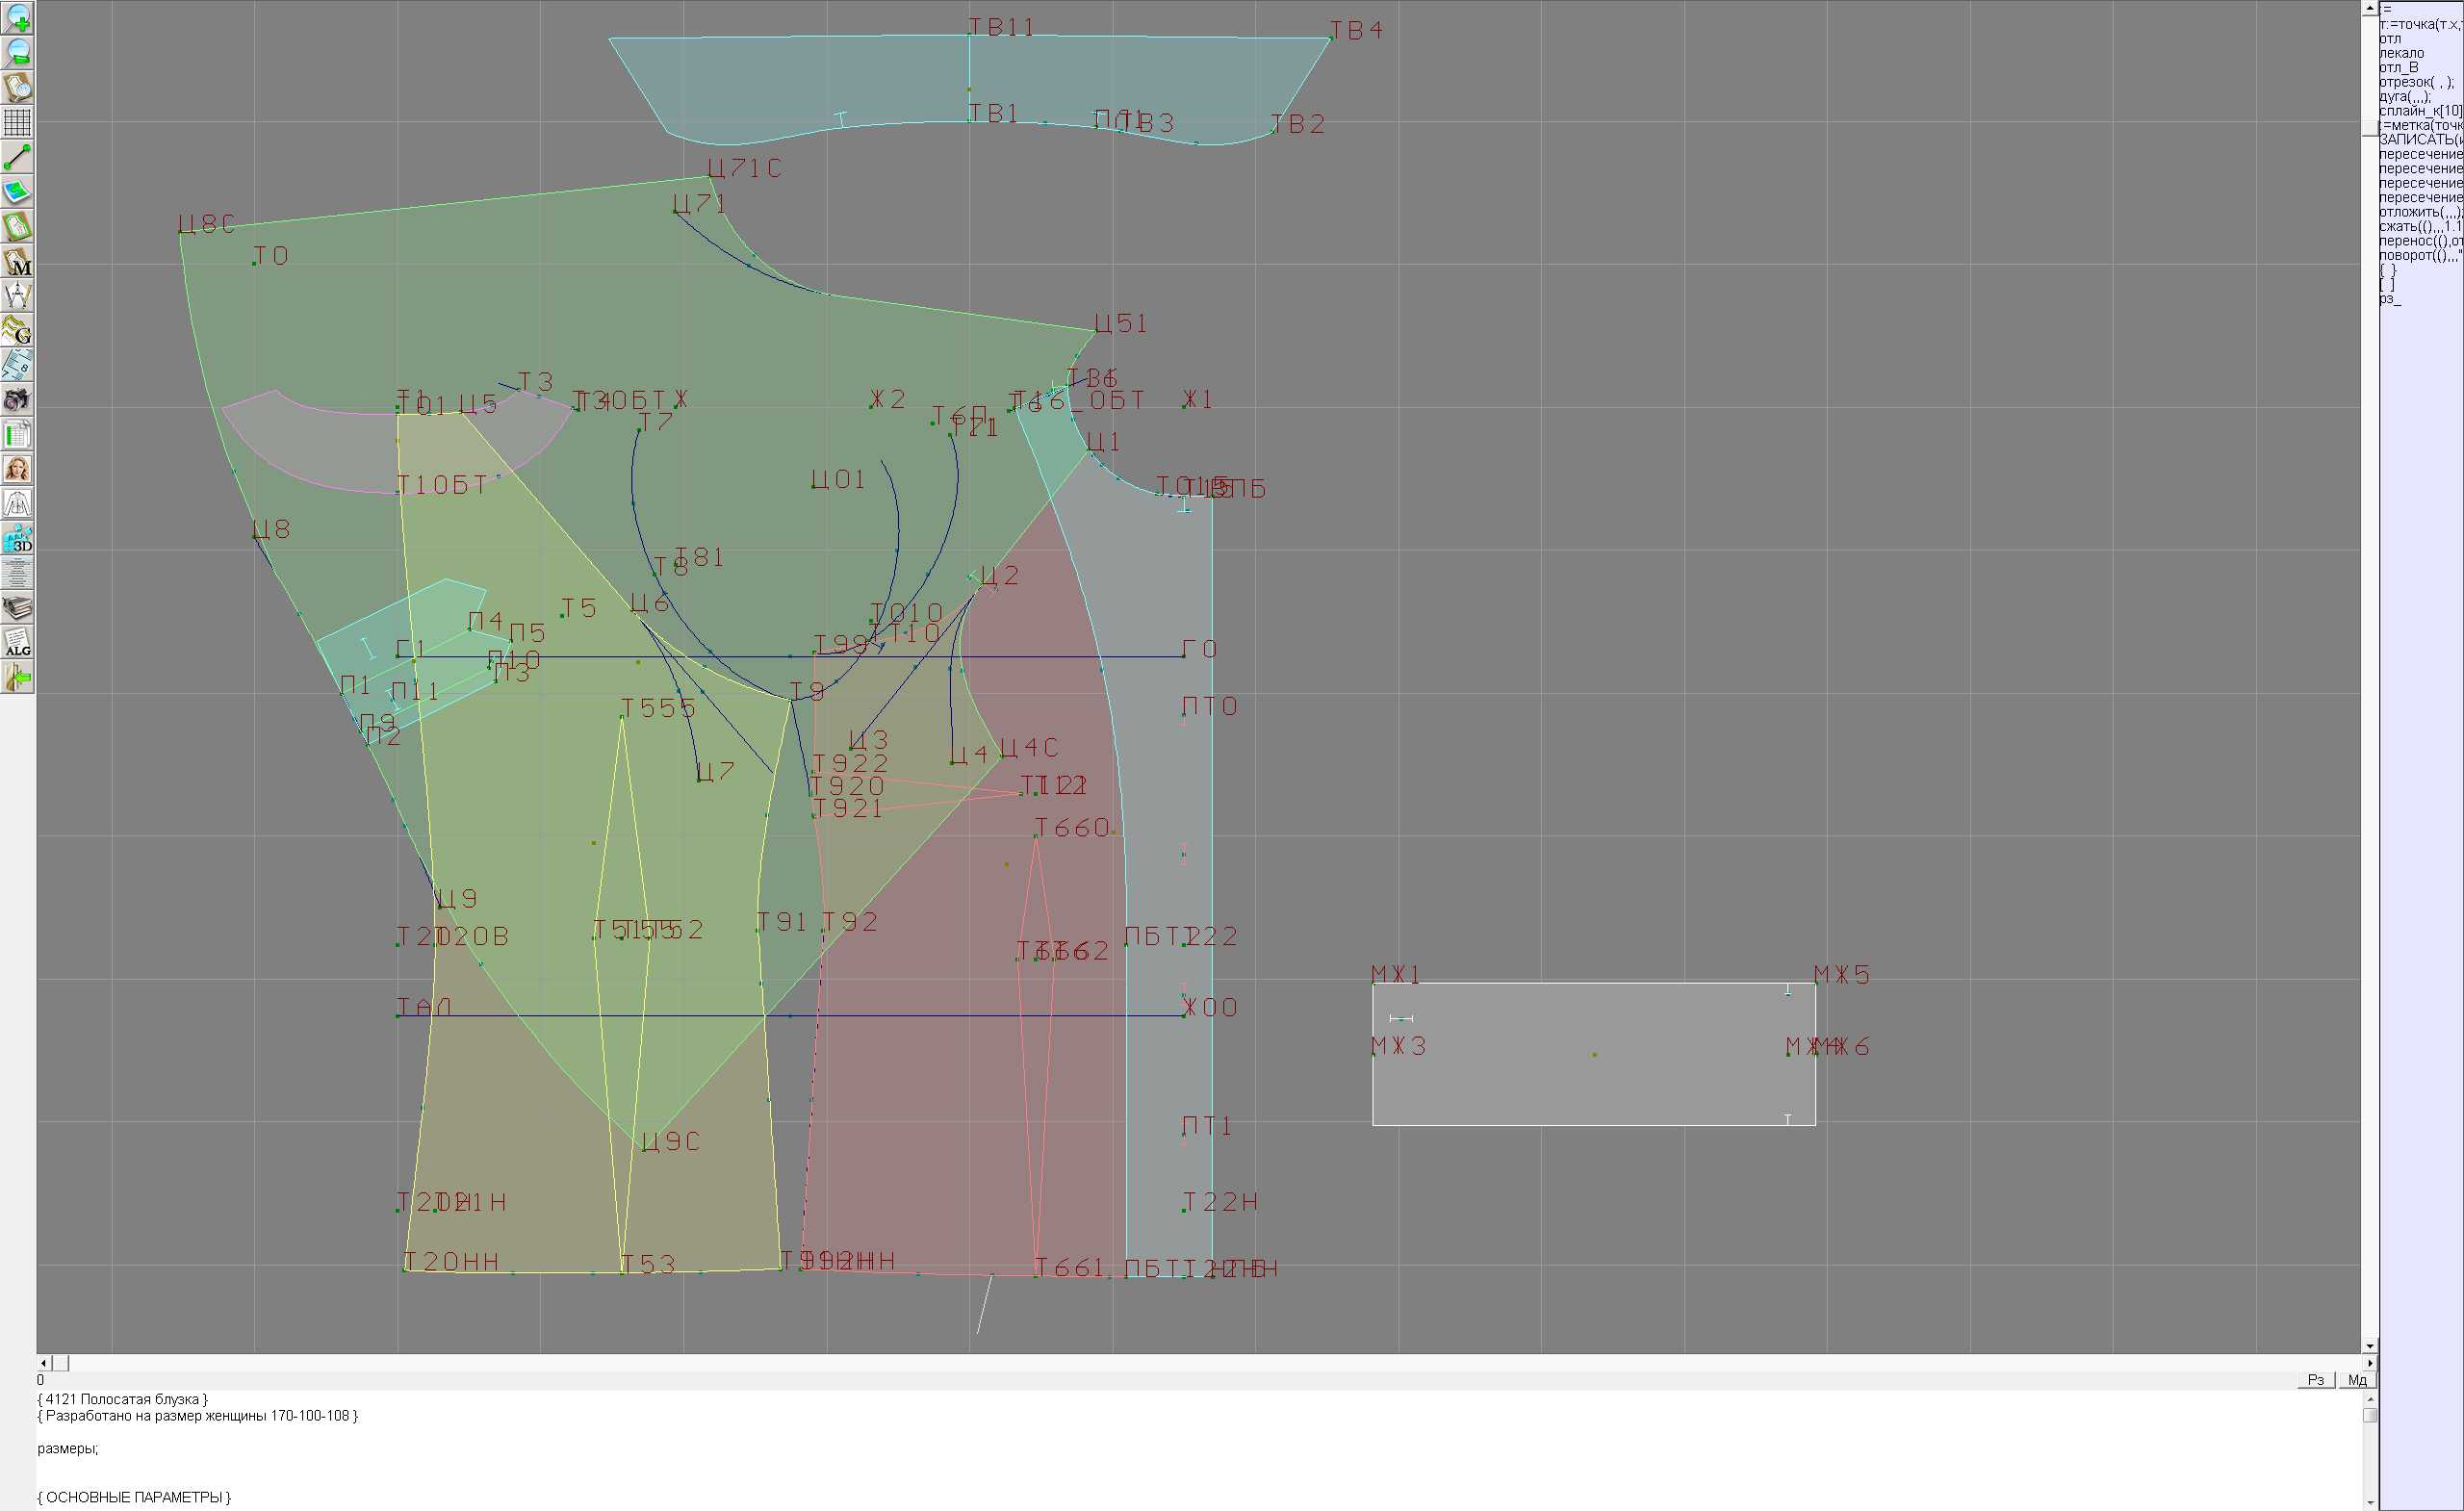Click the zoom out magnifier icon

tap(17, 52)
